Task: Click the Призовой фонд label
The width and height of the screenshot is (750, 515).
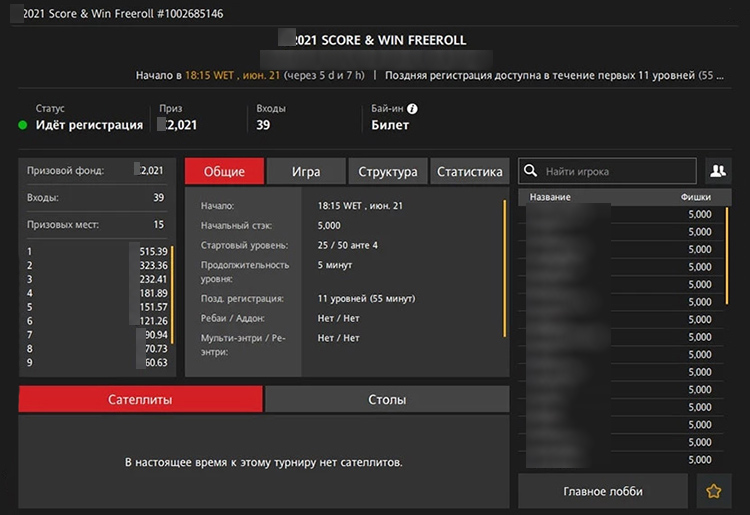Action: pos(66,171)
